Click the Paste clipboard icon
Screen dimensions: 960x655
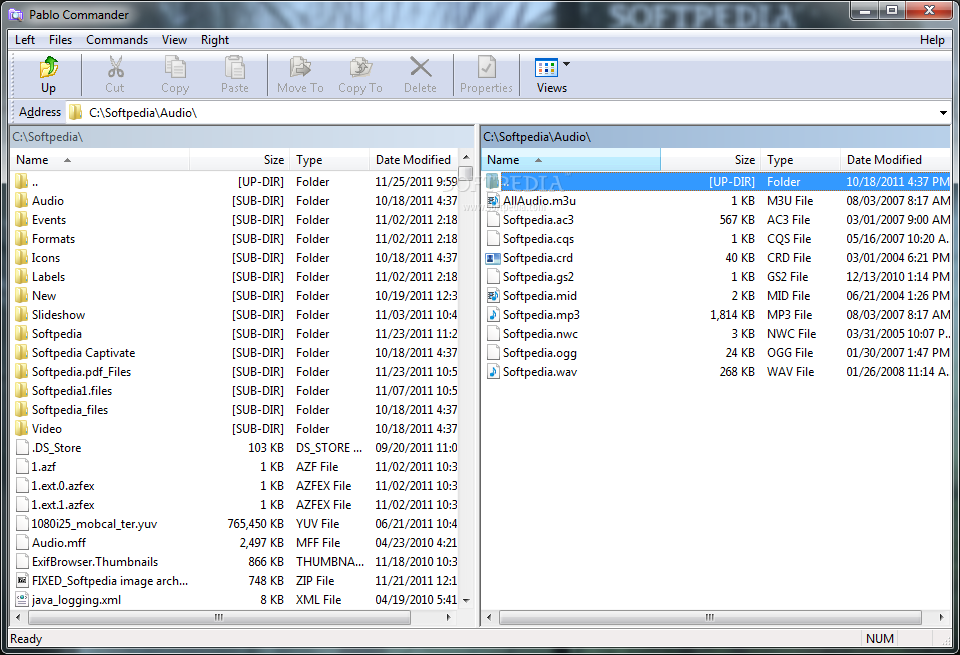click(x=234, y=67)
